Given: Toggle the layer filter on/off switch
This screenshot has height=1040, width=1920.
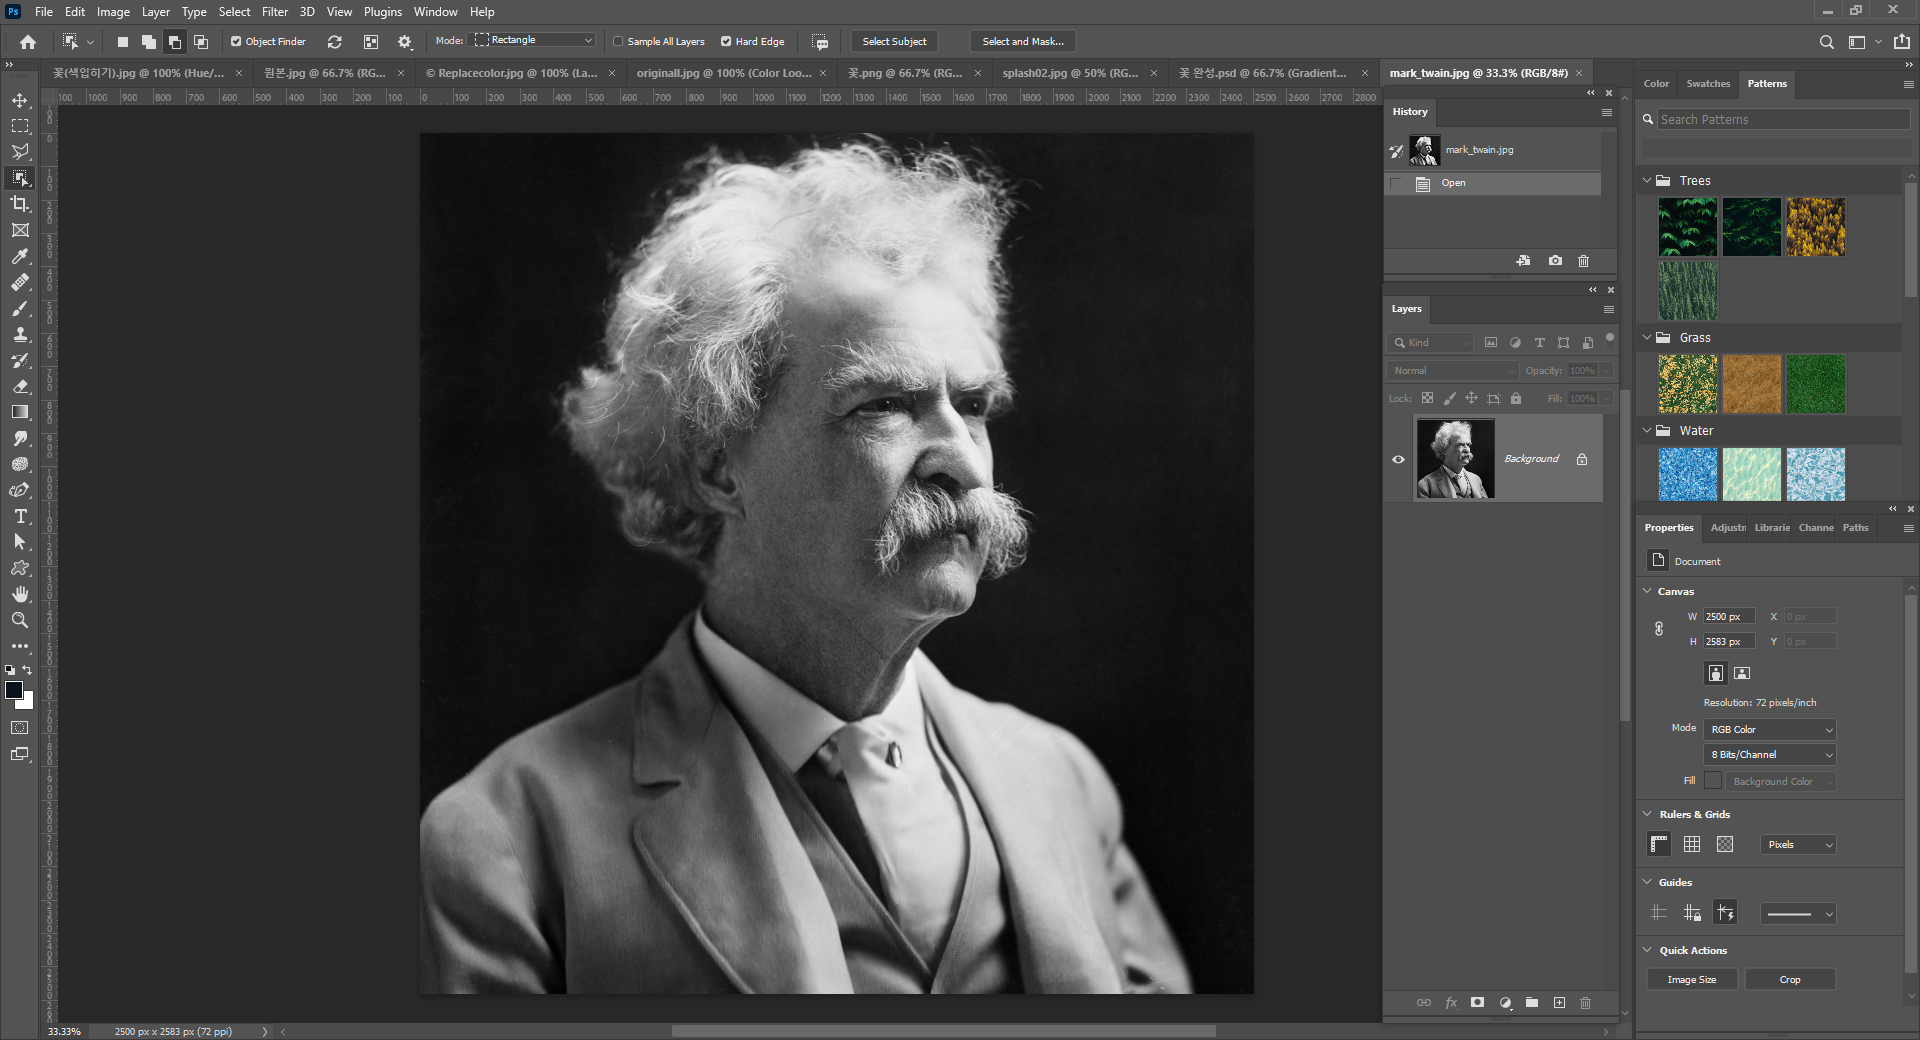Looking at the screenshot, I should click(1610, 339).
